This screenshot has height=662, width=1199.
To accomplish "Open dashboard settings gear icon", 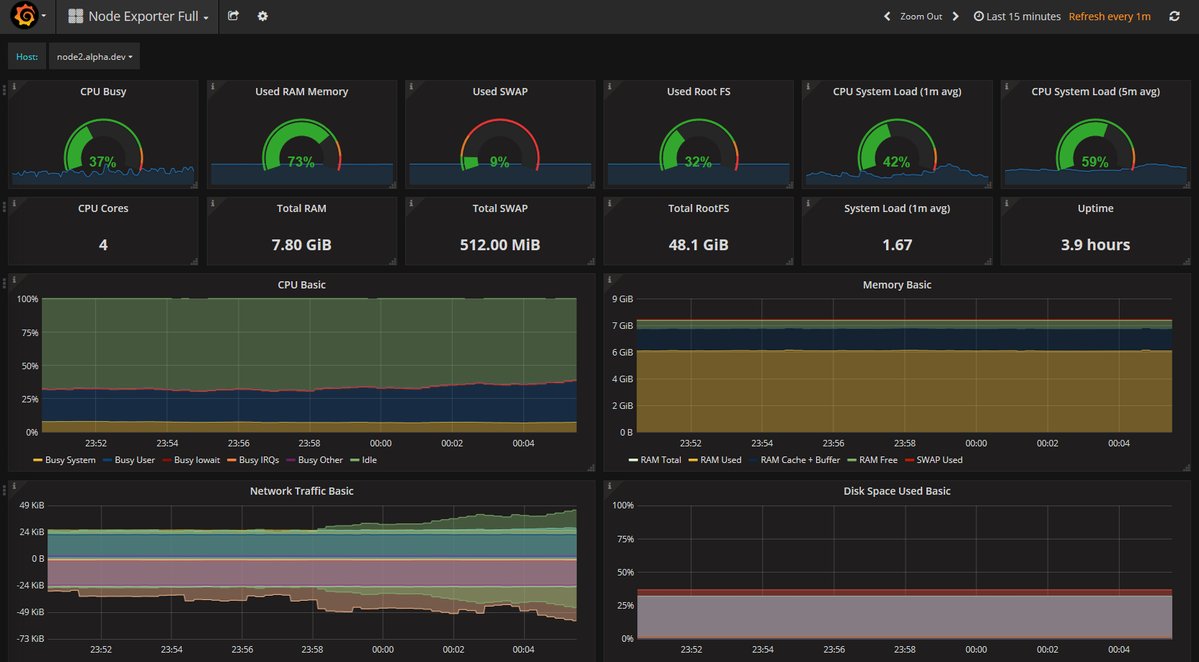I will [x=262, y=16].
